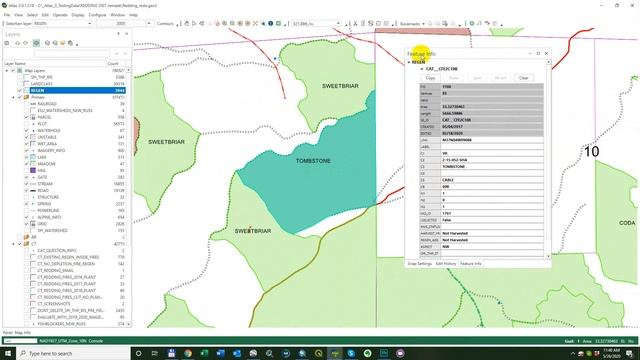Viewport: 640px width, 360px height.
Task: Click Copy button in Feature Info
Action: click(x=430, y=78)
